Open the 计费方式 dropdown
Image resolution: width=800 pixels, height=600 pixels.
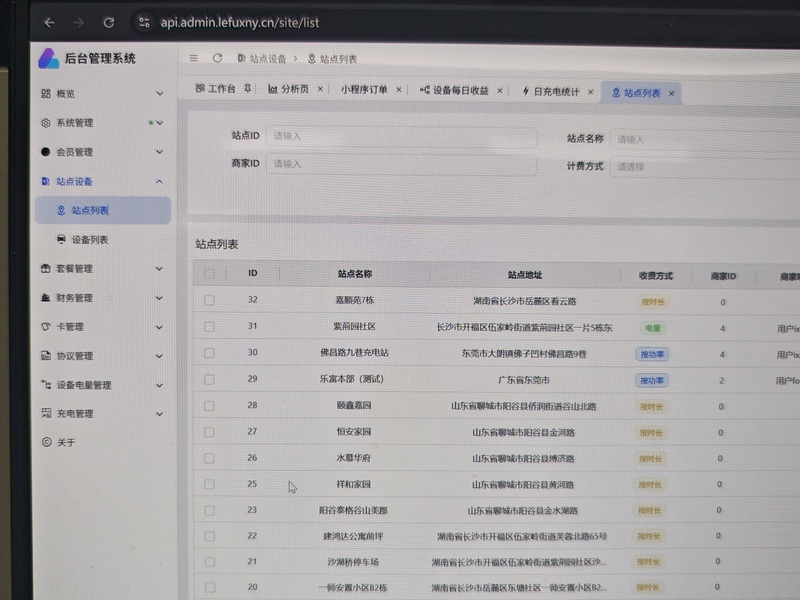[x=705, y=167]
